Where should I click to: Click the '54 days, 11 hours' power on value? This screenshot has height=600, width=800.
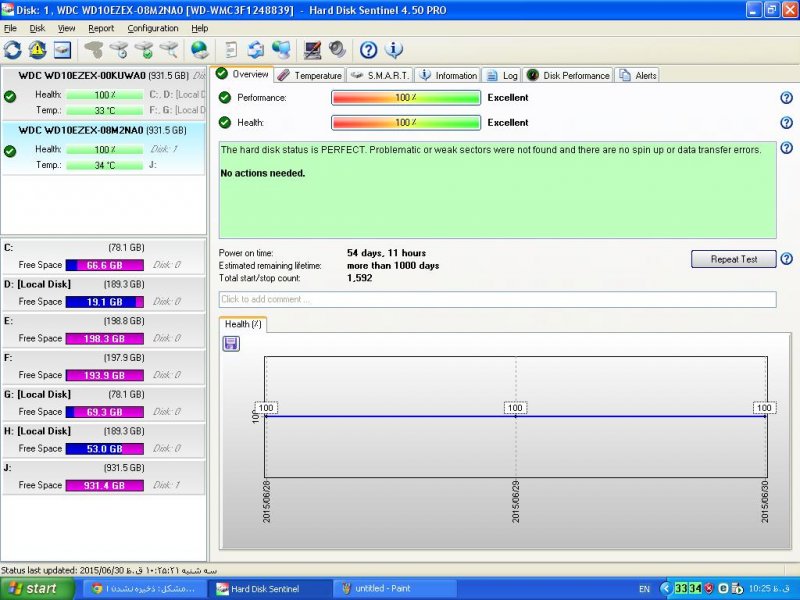click(386, 253)
